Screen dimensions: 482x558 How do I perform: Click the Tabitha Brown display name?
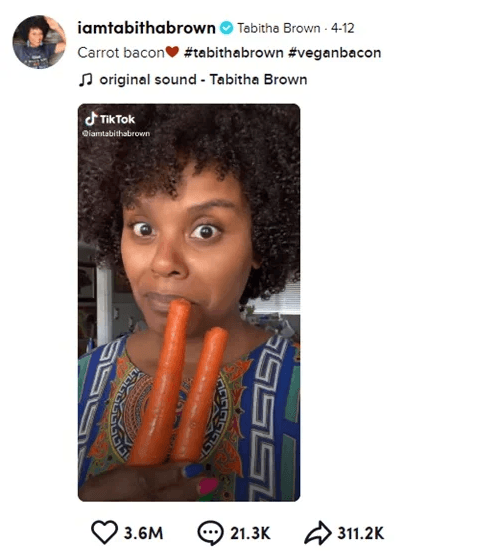[279, 28]
